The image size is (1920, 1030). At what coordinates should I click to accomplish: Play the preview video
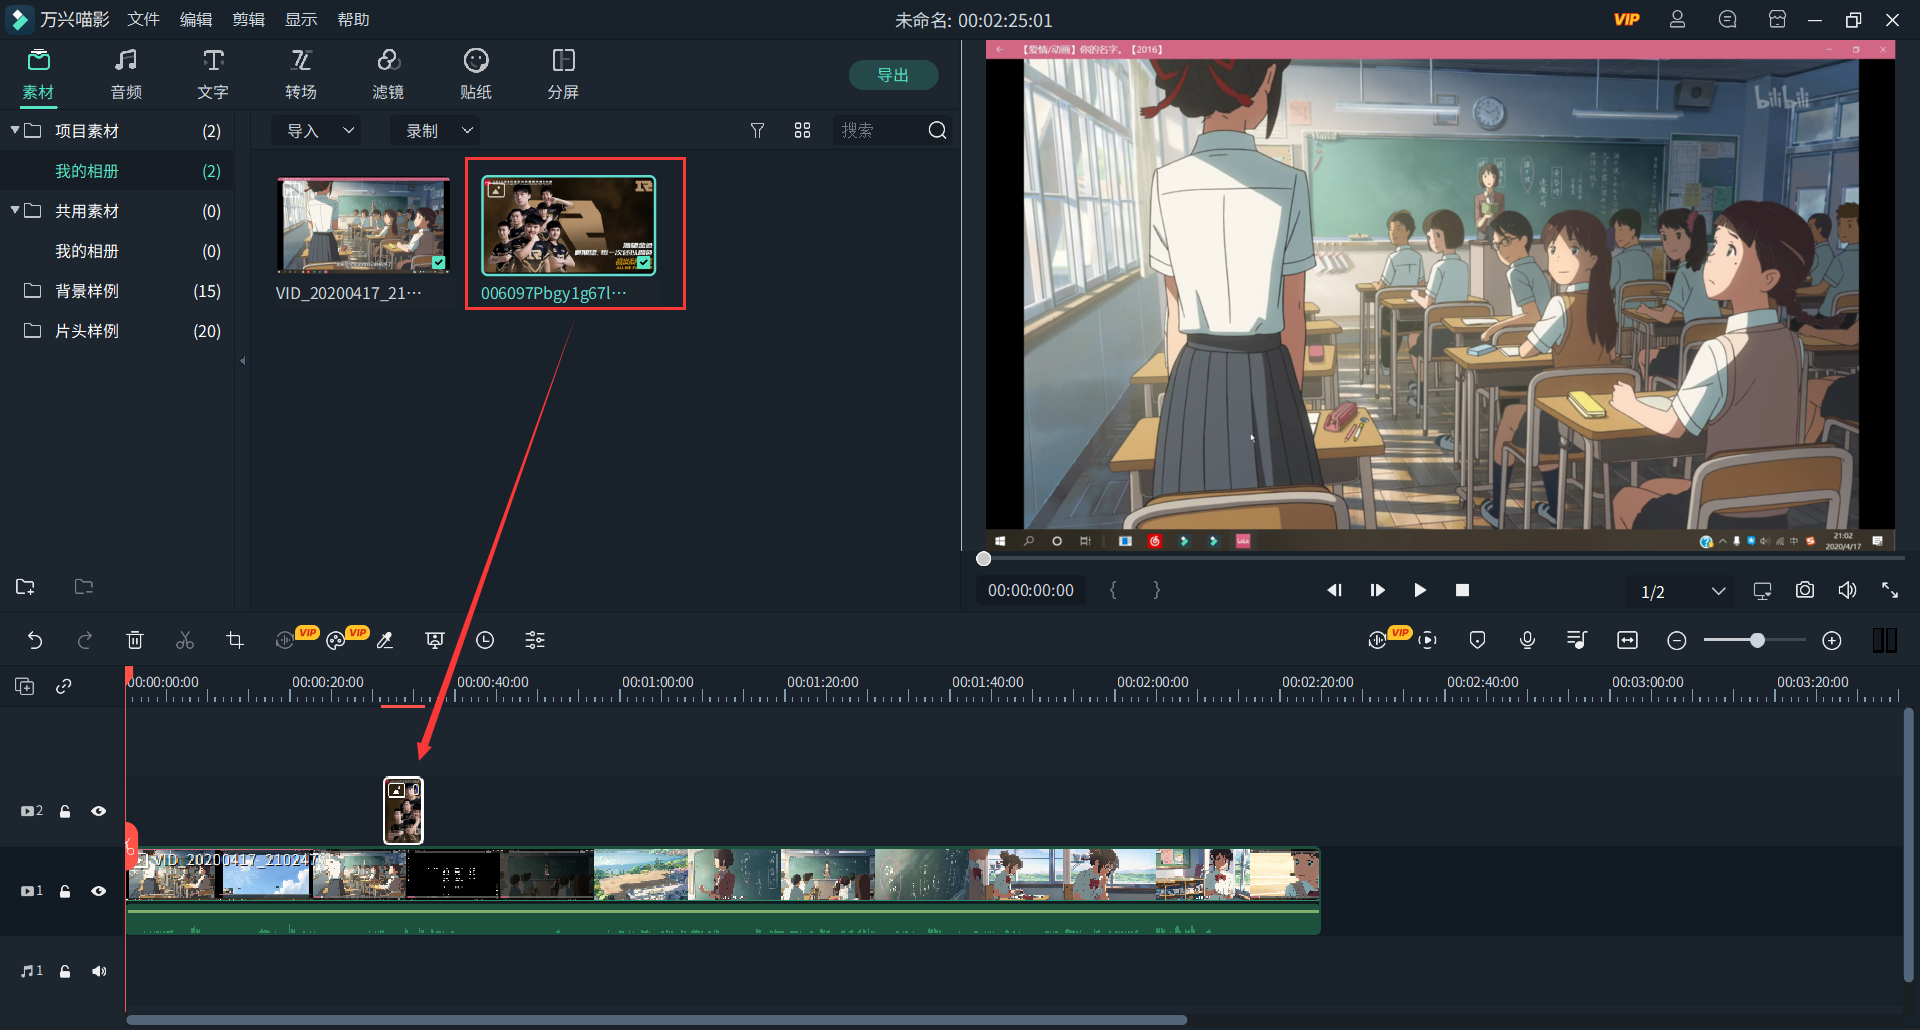coord(1419,590)
